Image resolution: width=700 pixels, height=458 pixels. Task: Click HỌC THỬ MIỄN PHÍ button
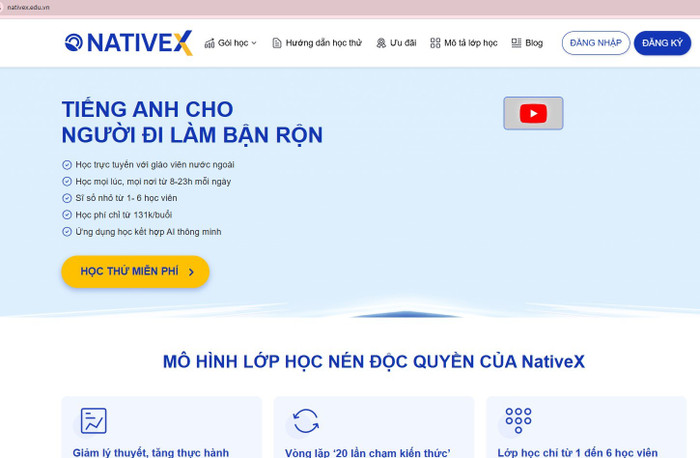pos(135,271)
